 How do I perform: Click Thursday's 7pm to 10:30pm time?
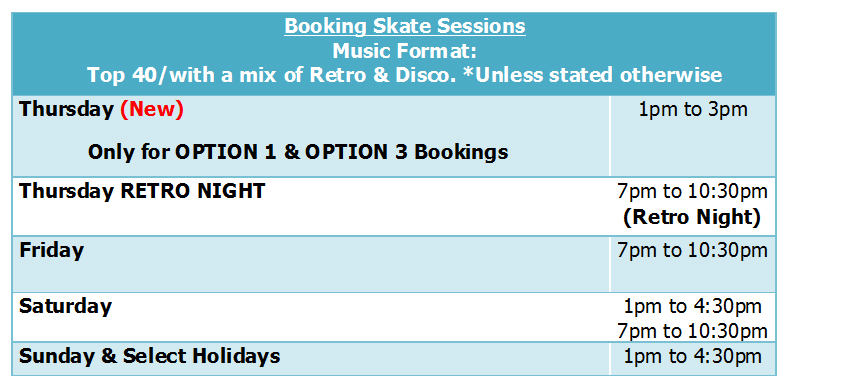(x=693, y=191)
